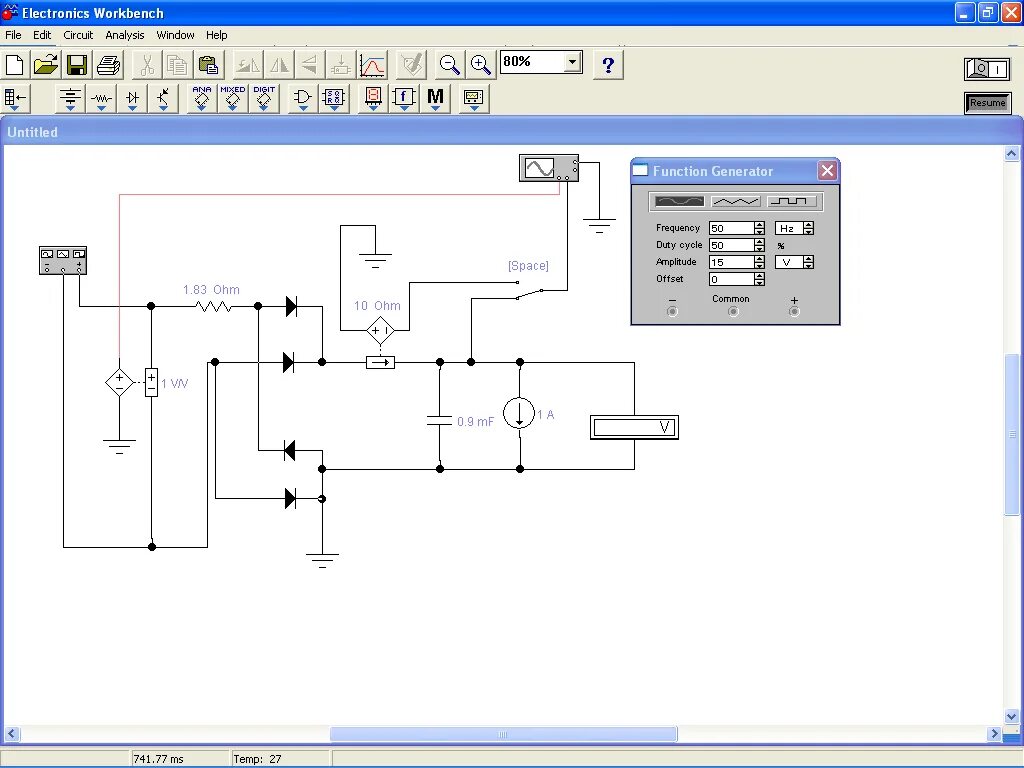Save the circuit with floppy icon
Viewport: 1024px width, 768px height.
click(77, 65)
